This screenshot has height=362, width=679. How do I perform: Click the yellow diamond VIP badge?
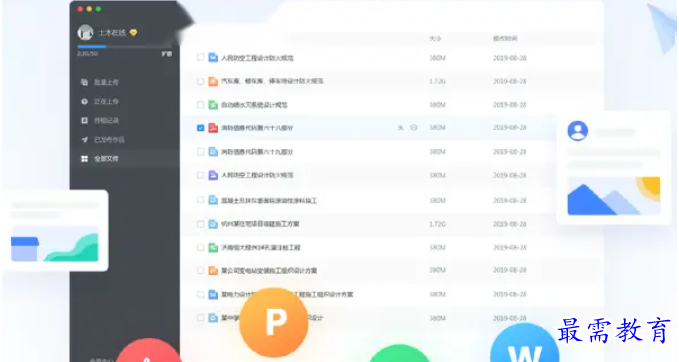click(x=133, y=32)
